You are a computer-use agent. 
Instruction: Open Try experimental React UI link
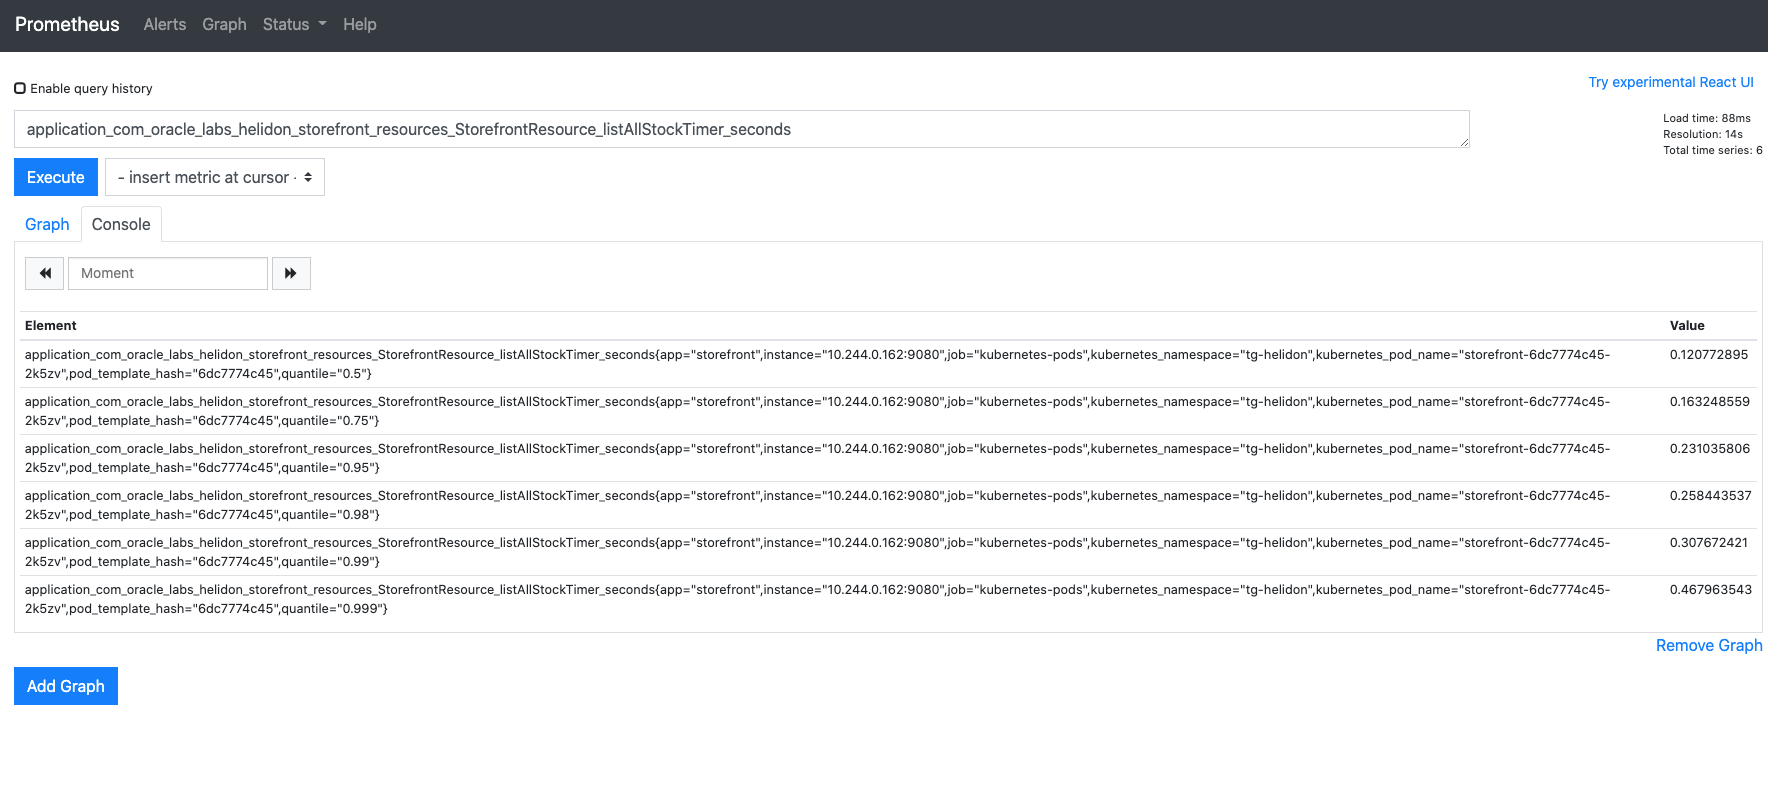click(1671, 82)
